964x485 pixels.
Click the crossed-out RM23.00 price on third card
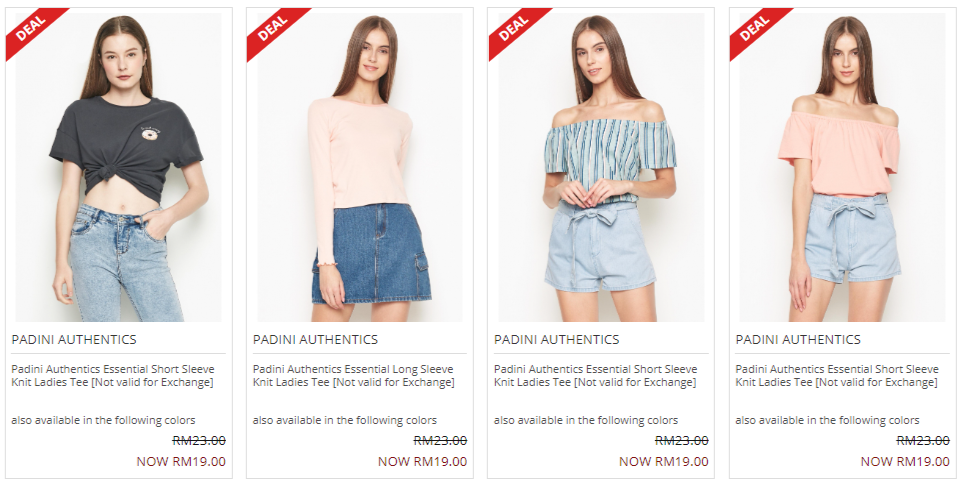(682, 441)
